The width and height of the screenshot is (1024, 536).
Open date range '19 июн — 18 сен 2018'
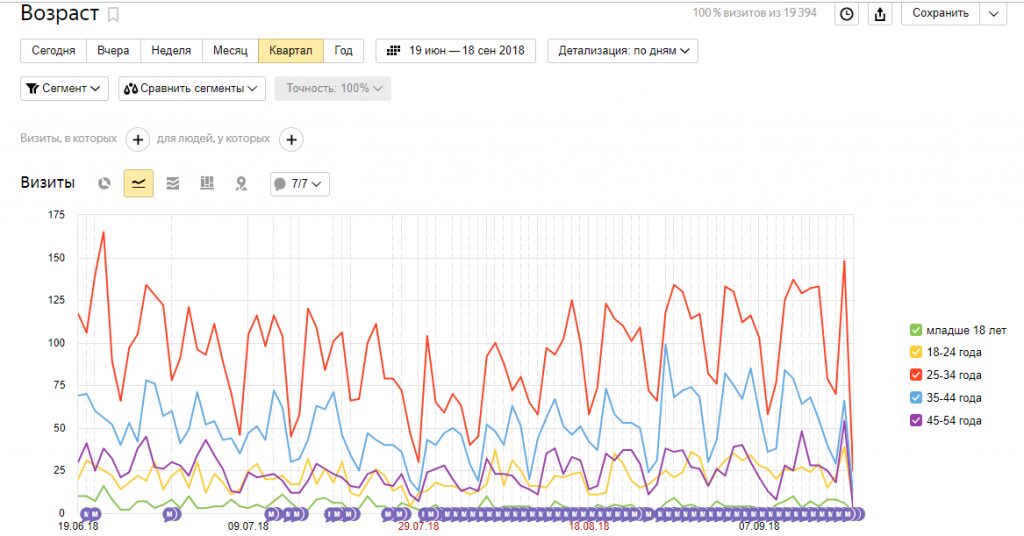(x=455, y=50)
